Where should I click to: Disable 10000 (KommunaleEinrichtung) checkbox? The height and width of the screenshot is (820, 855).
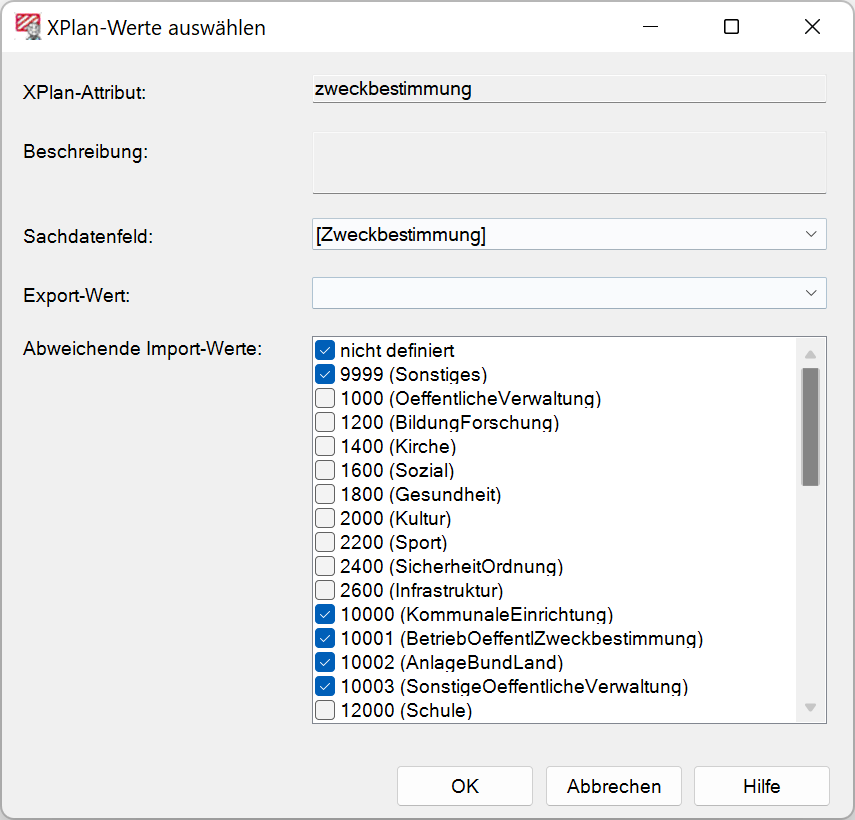325,615
